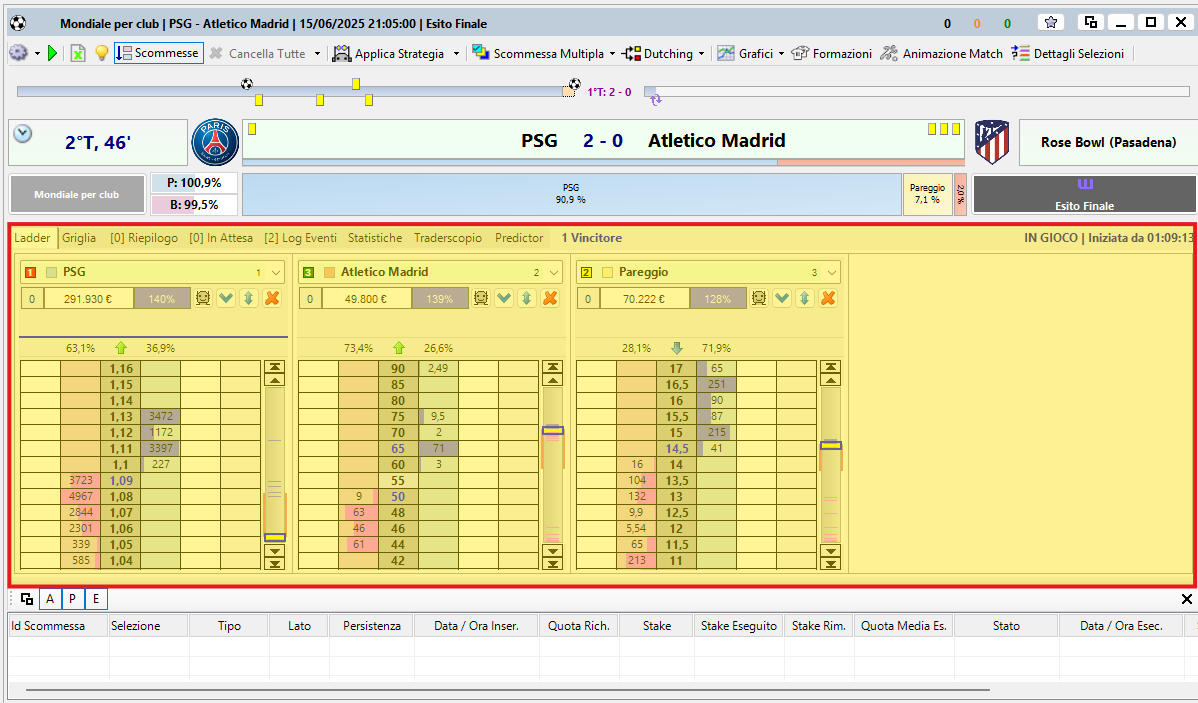Launch Animazione Match
Screen dimensions: 1198x703
pos(941,53)
